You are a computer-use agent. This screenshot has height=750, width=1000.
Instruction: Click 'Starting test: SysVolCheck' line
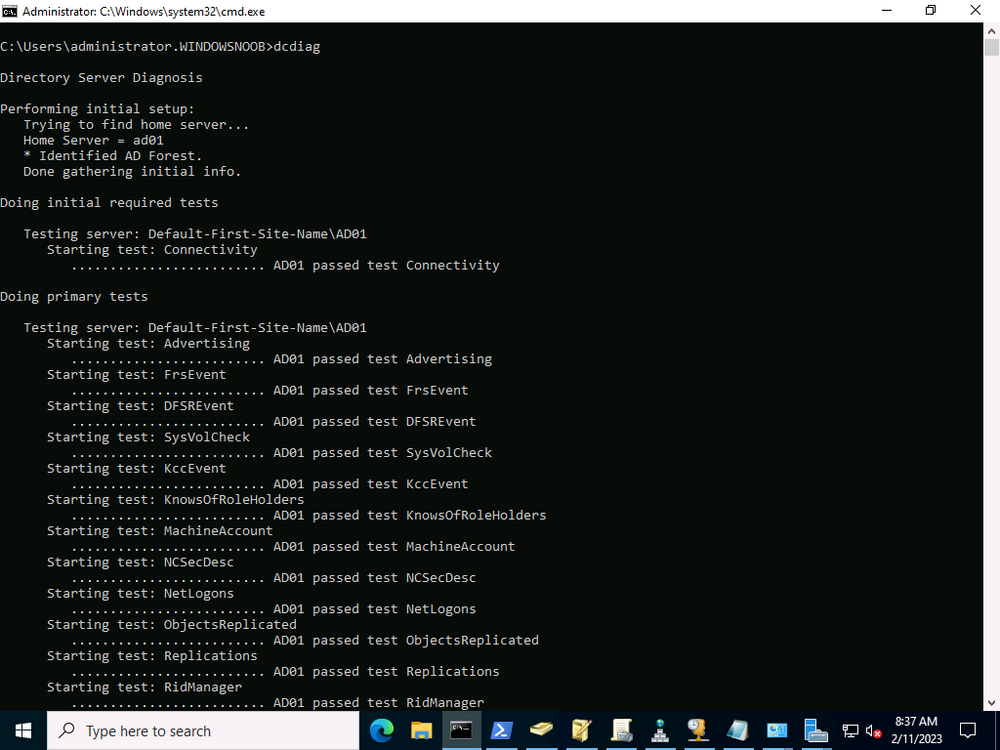coord(148,437)
